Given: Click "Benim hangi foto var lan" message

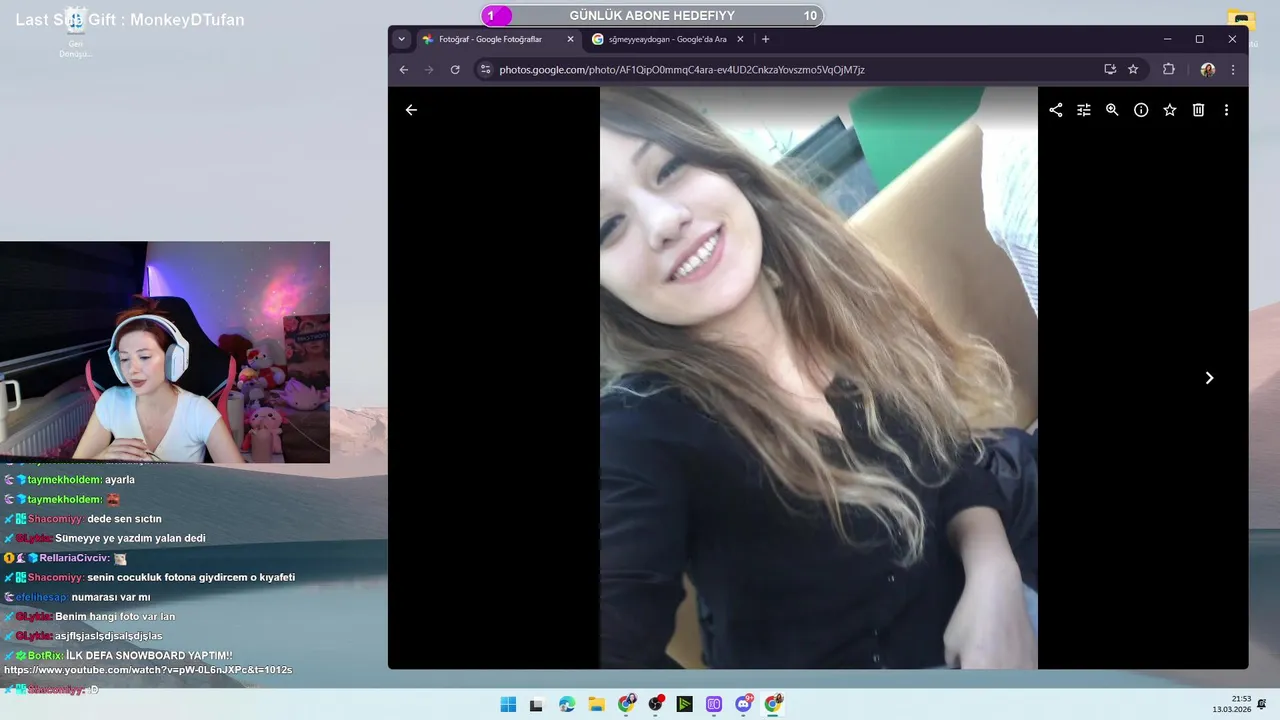Looking at the screenshot, I should click(x=115, y=616).
